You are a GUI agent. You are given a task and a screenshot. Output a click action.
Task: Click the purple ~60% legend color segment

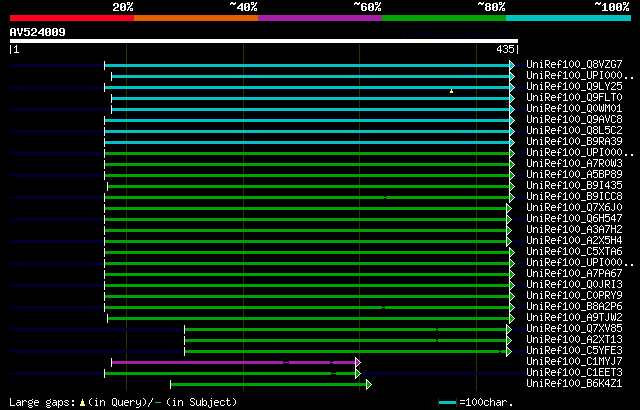[x=320, y=18]
